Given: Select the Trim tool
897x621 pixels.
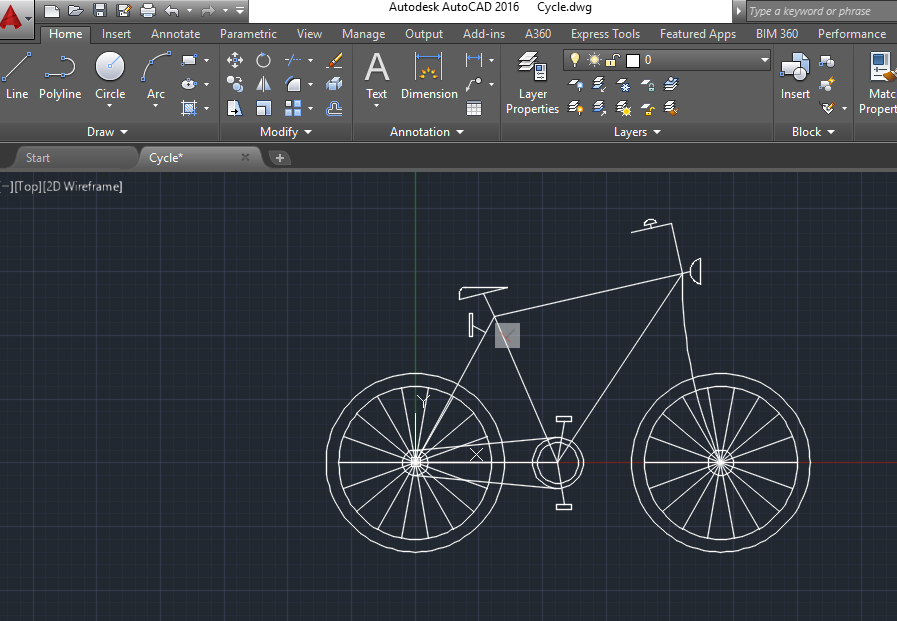Looking at the screenshot, I should point(293,60).
